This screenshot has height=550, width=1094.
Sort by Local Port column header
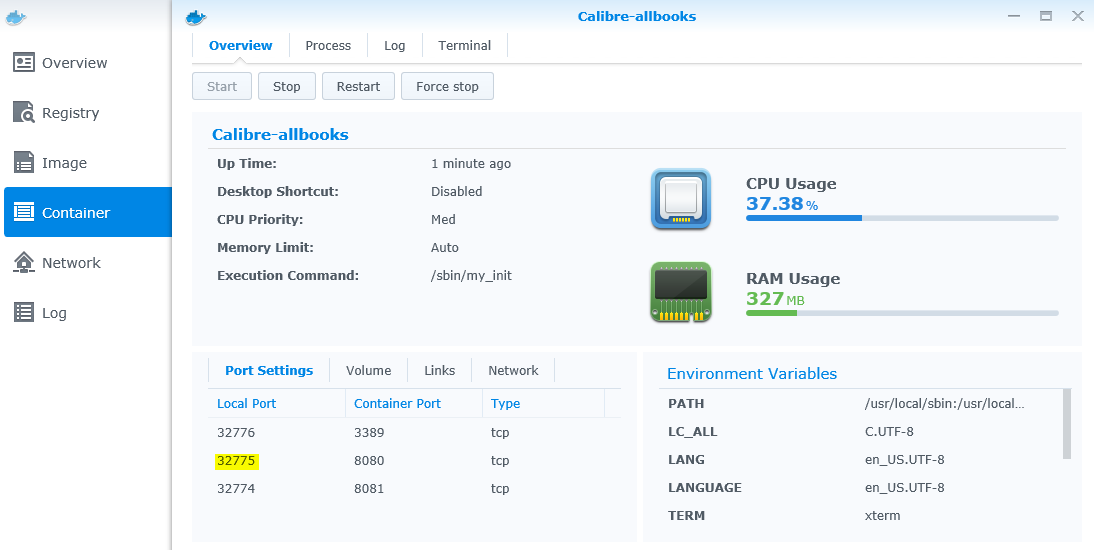[276, 403]
